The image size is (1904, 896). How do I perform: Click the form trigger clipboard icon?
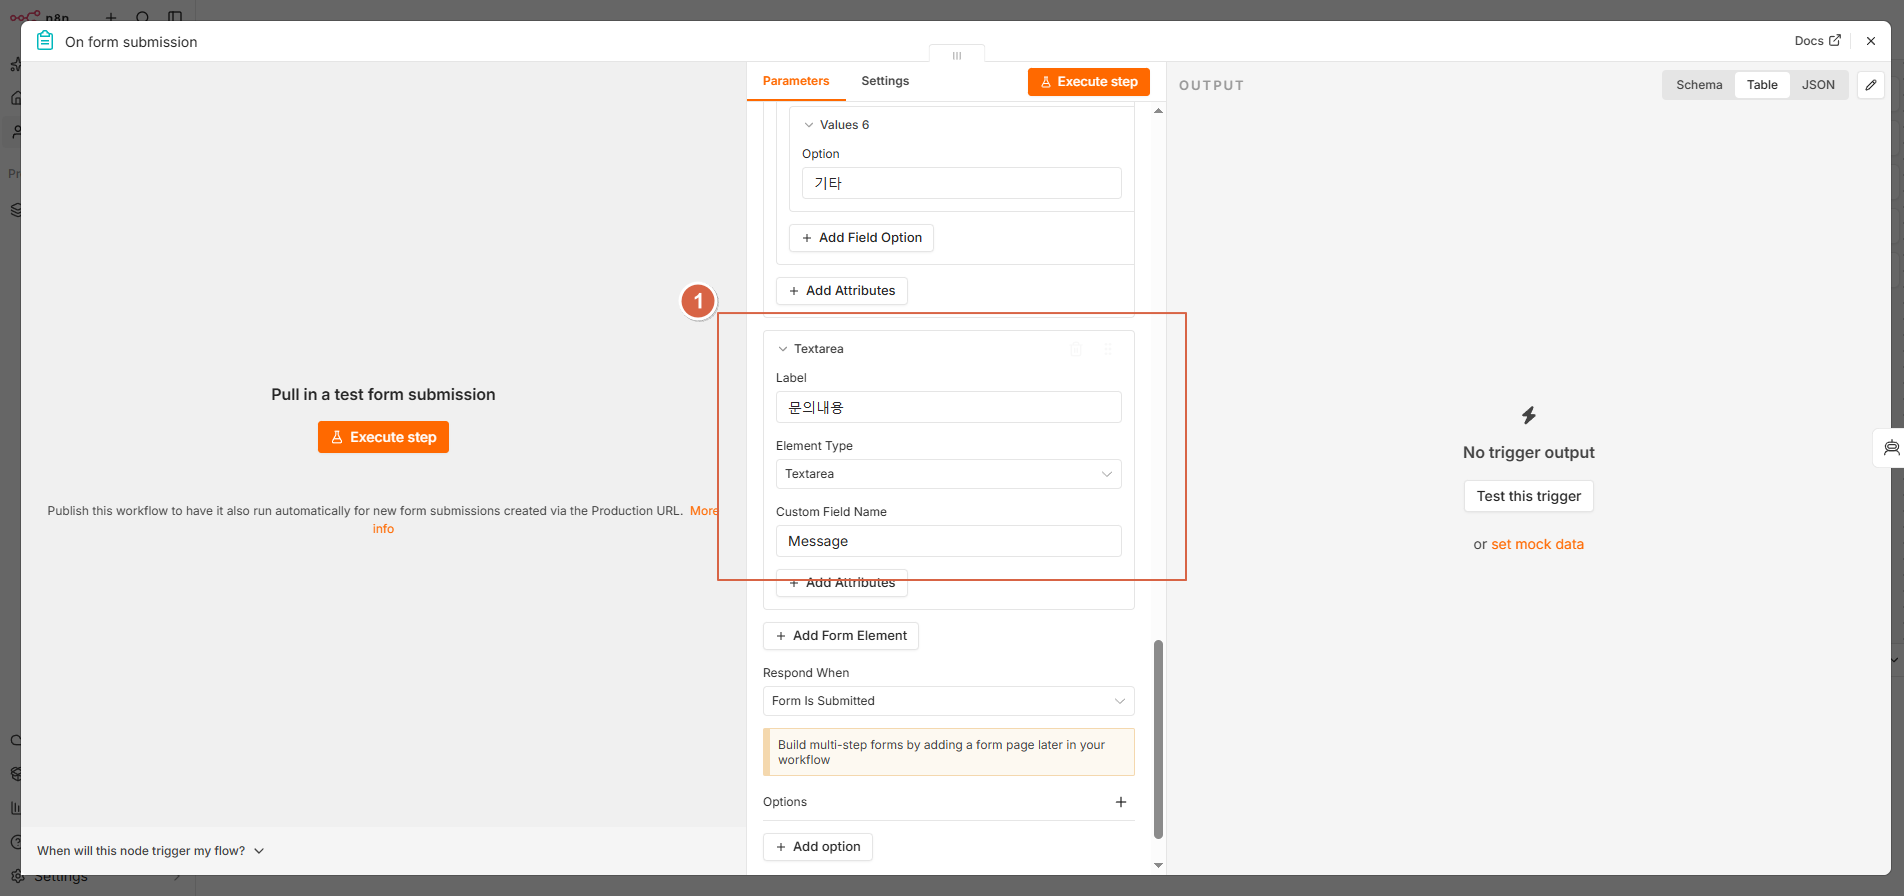coord(45,41)
